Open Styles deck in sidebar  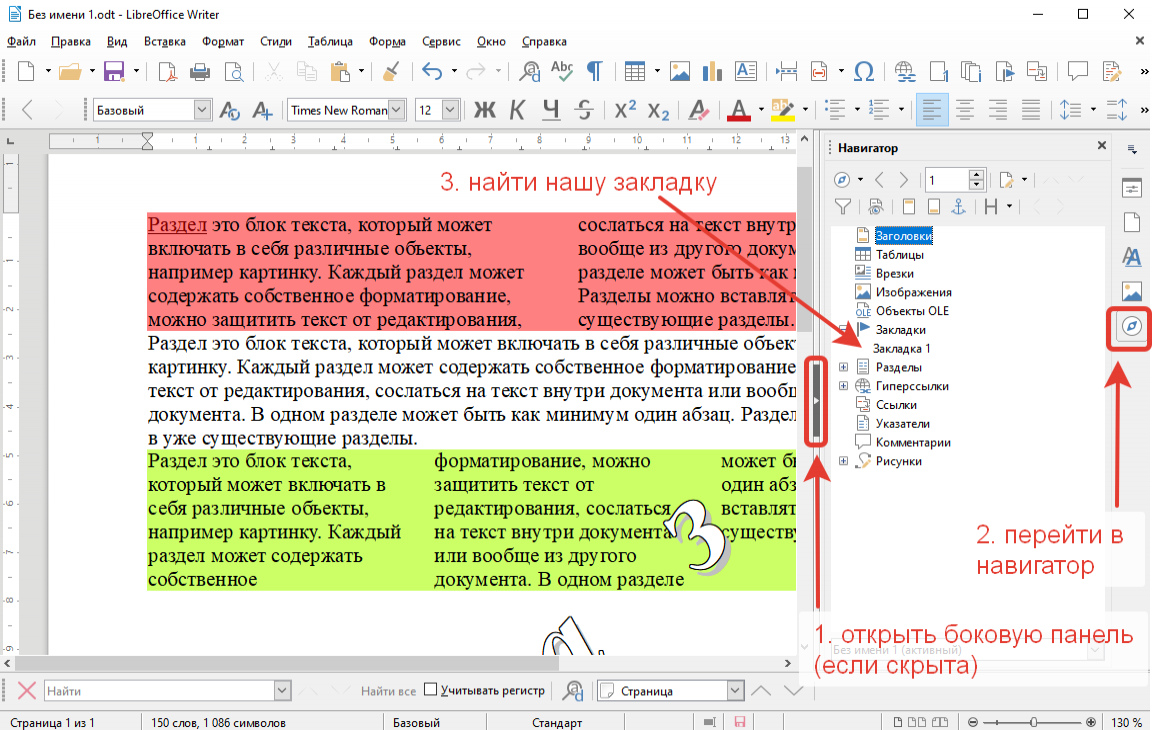pos(1131,256)
